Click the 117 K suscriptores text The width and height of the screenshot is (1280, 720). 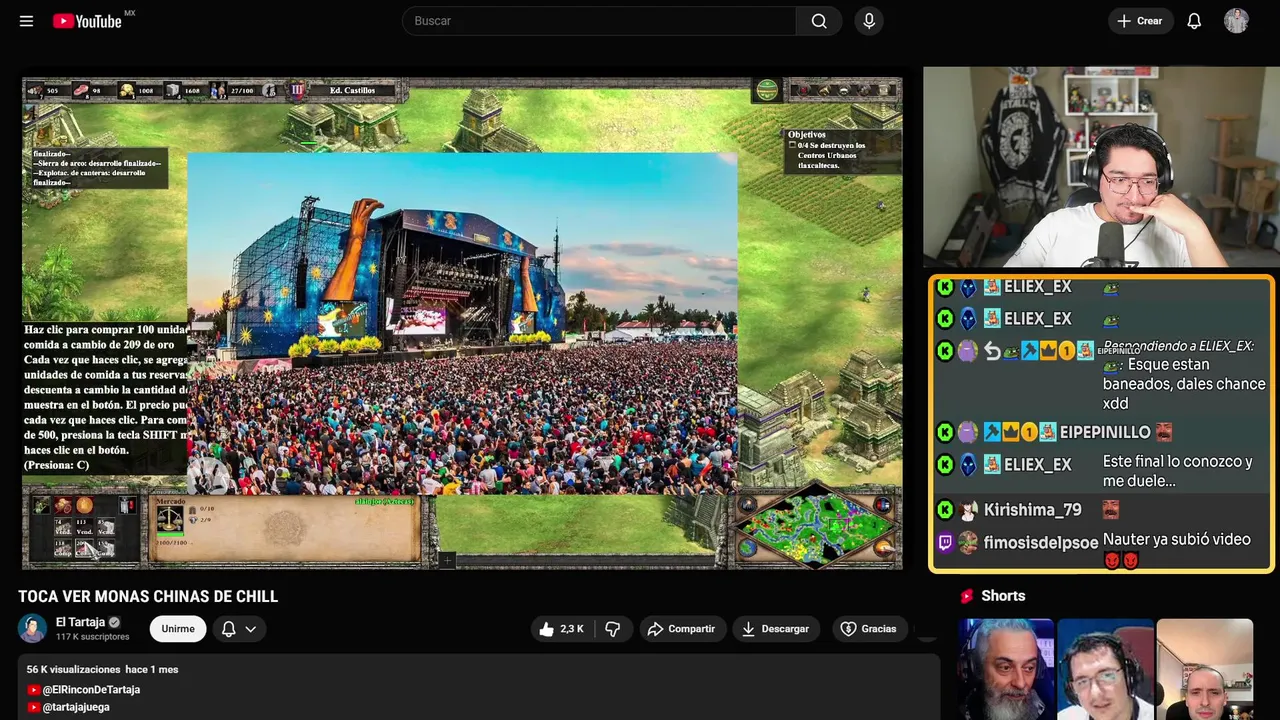click(x=93, y=637)
